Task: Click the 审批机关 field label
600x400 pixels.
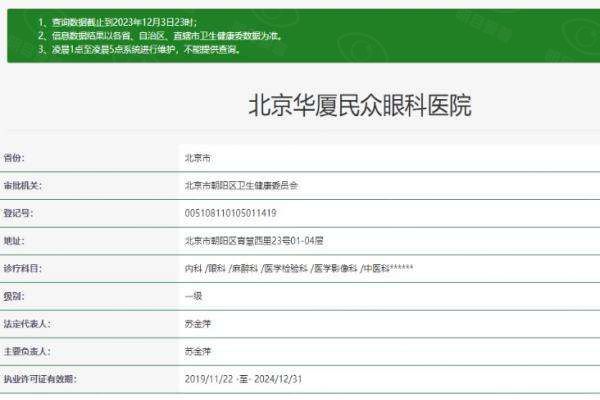Action: (23, 186)
